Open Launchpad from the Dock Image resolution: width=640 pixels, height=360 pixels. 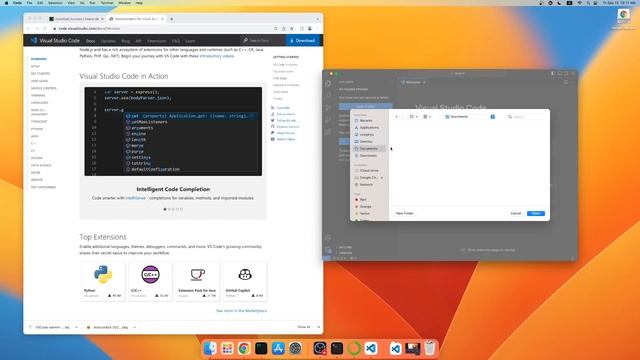click(x=227, y=348)
